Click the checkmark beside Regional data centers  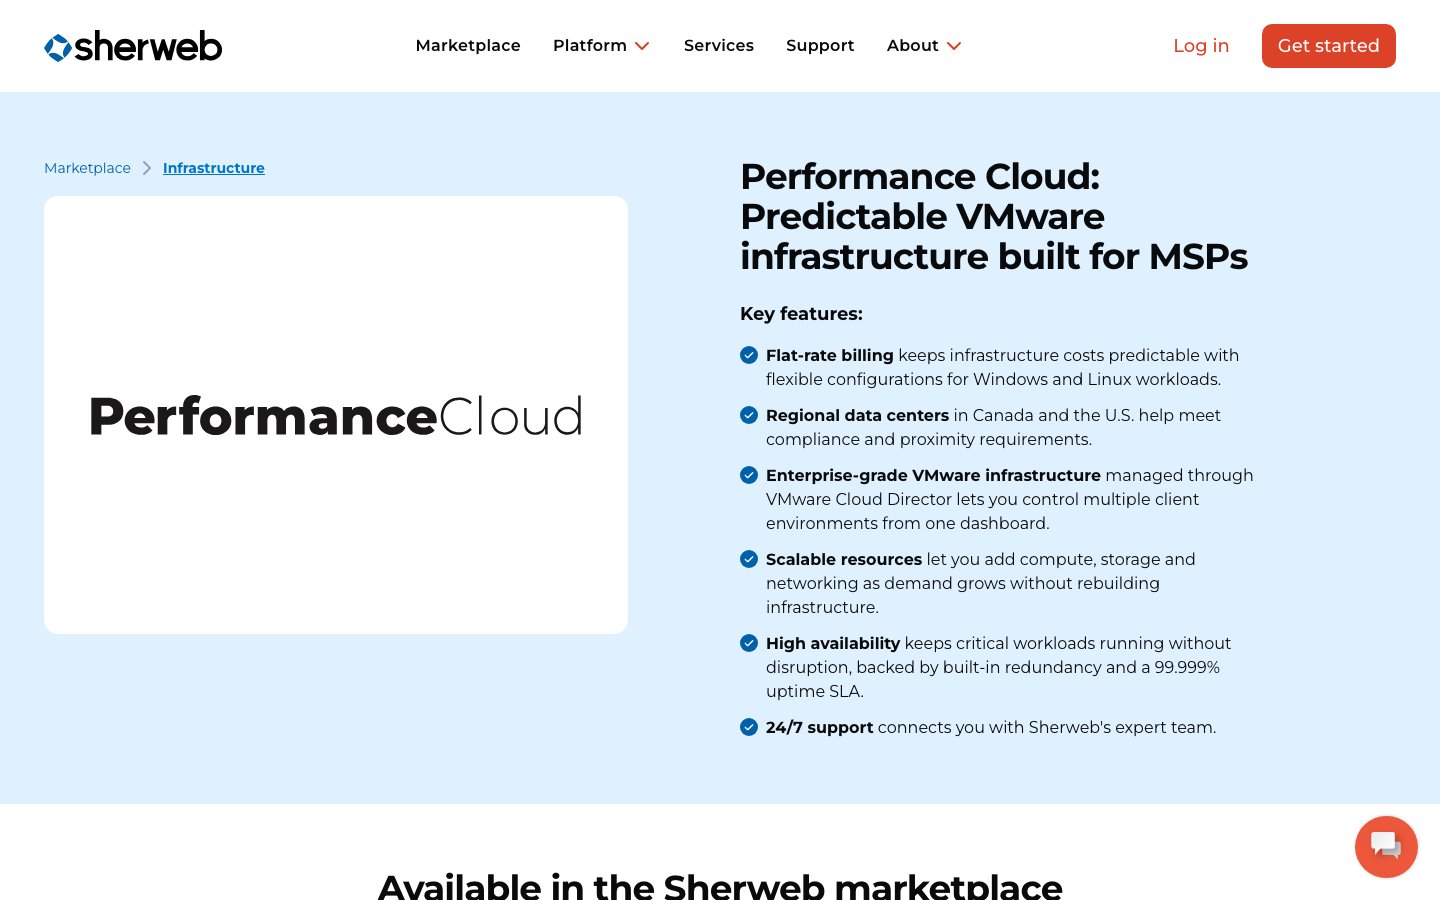pyautogui.click(x=749, y=415)
